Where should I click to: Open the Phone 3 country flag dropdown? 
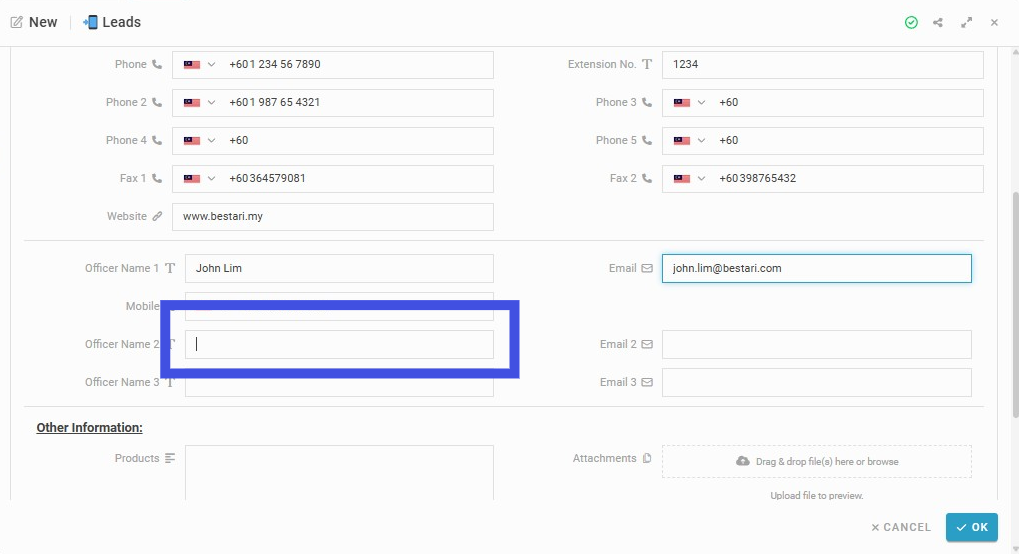[689, 103]
